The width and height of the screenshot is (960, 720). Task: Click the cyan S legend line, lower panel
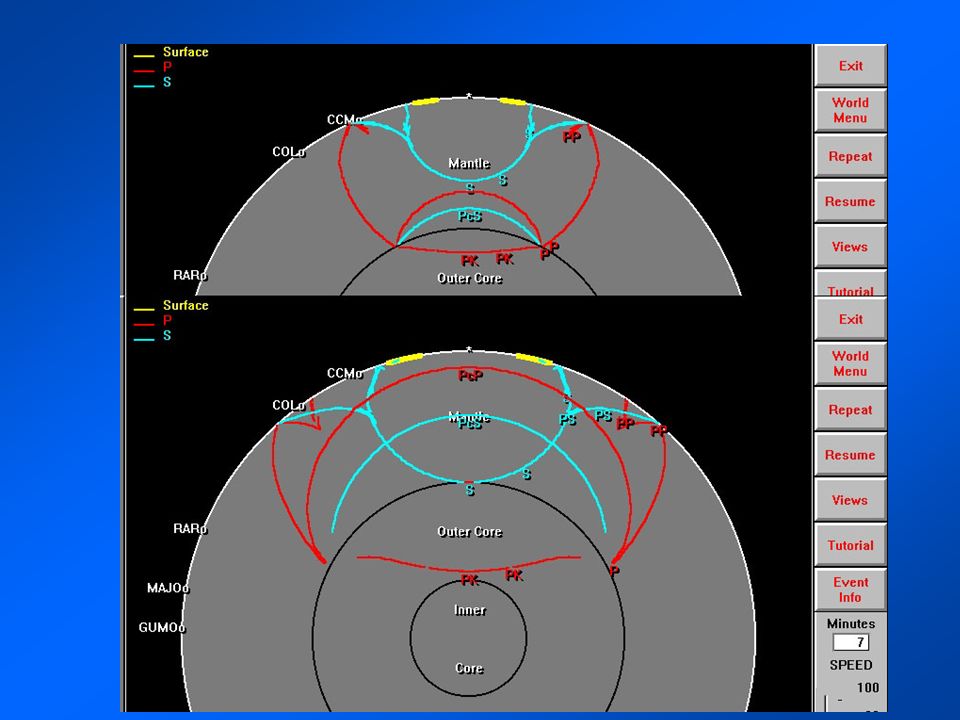(x=144, y=340)
